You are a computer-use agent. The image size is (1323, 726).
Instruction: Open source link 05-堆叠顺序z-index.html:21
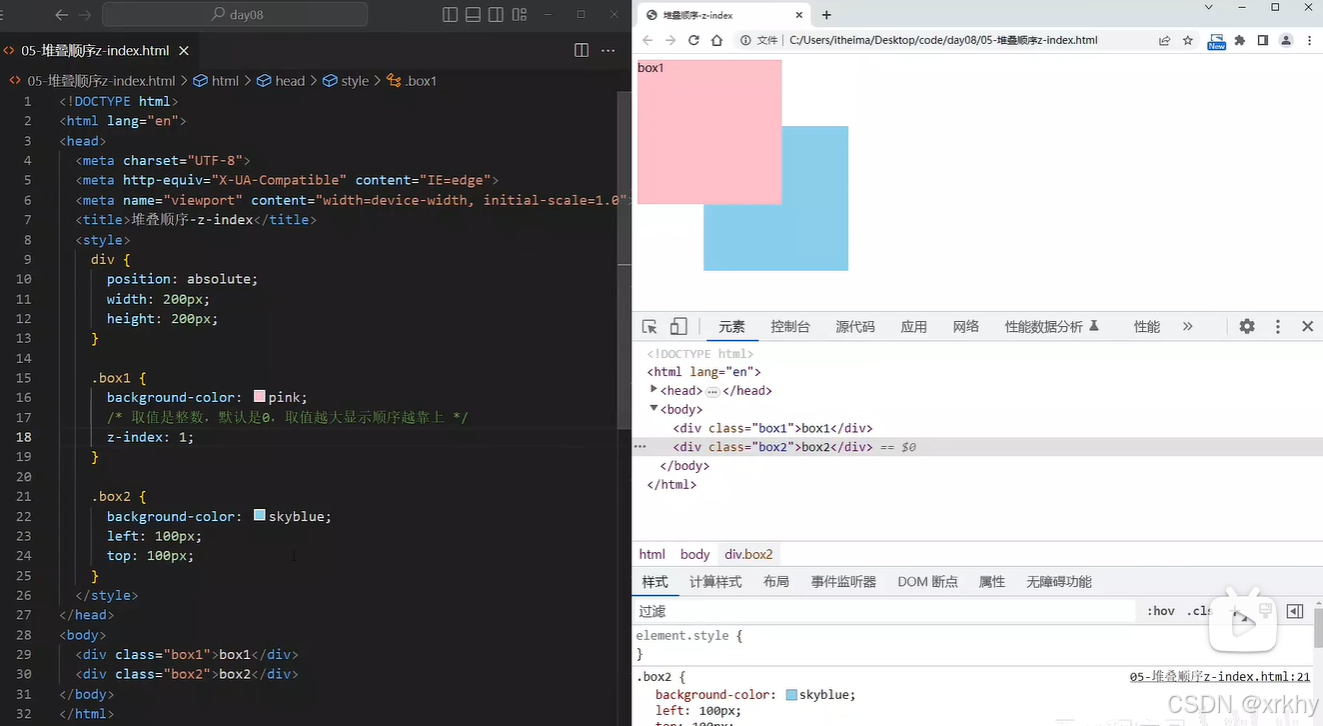point(1220,677)
